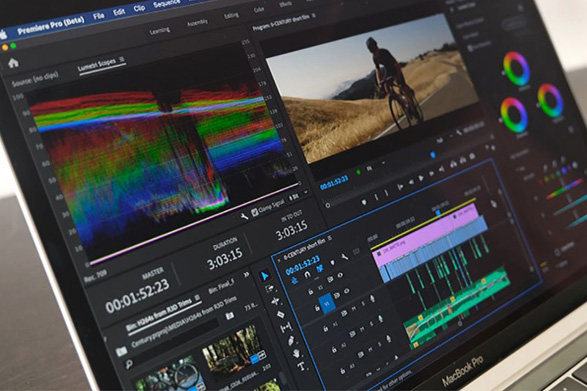This screenshot has height=391, width=587.
Task: Select the Hand tool
Action: 296,353
